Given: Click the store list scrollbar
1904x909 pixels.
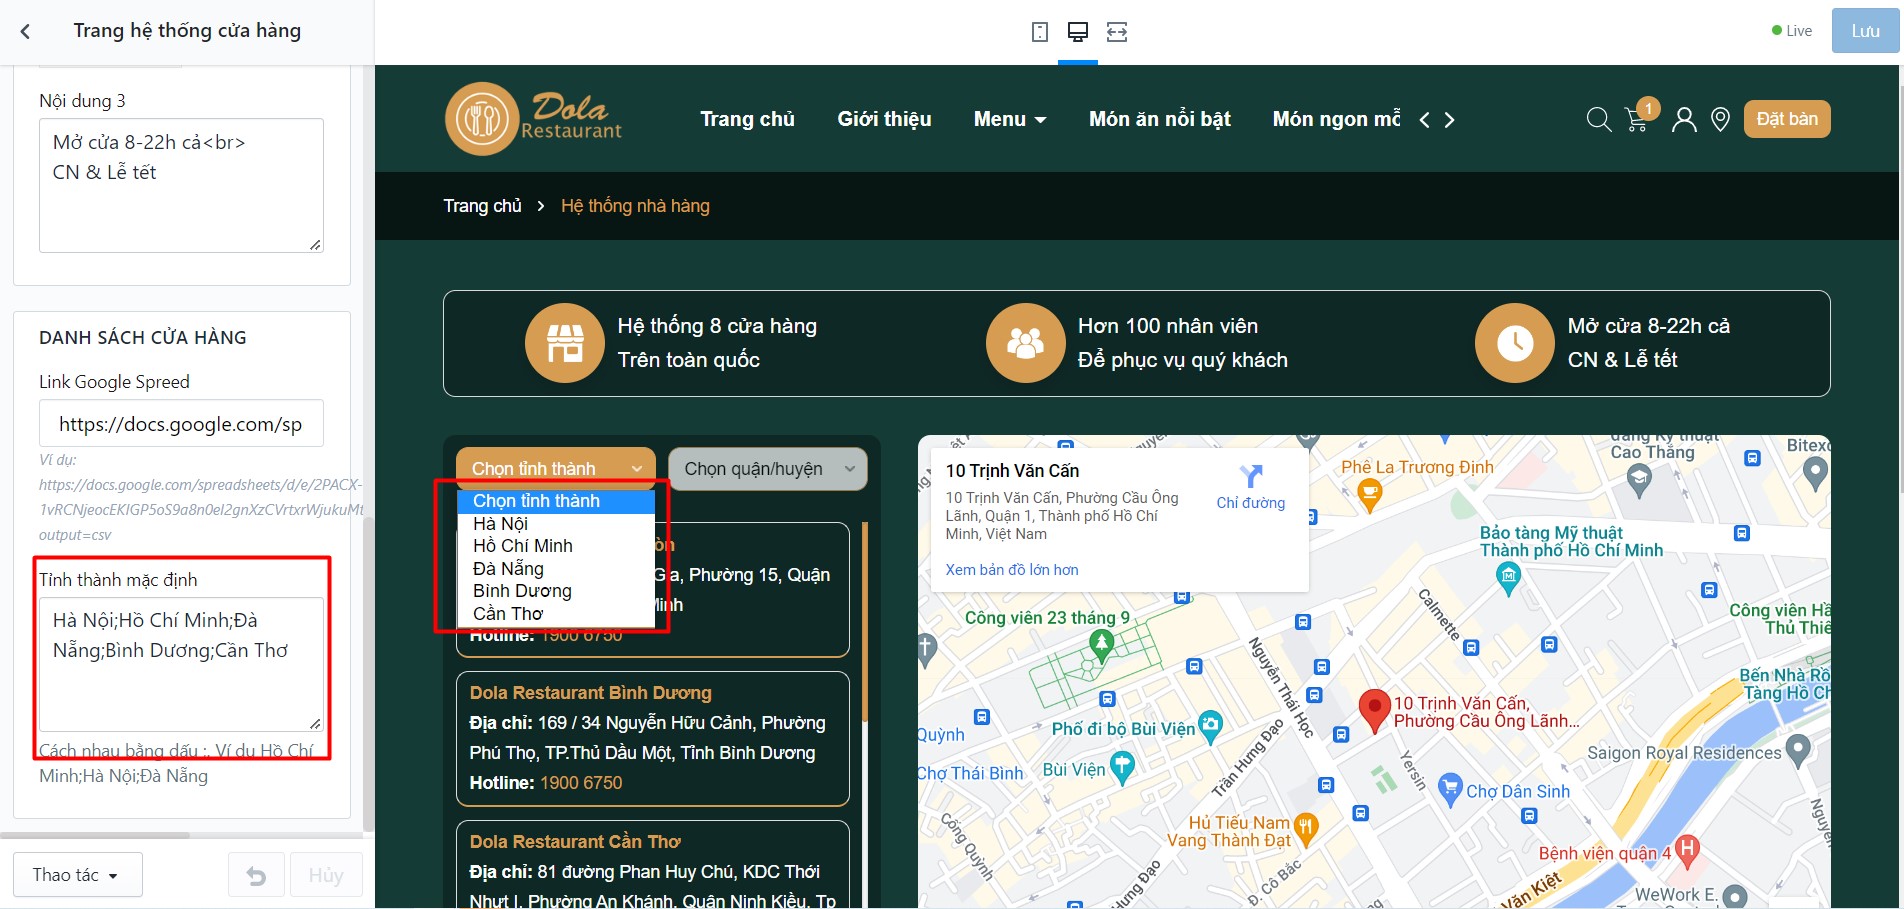Looking at the screenshot, I should [864, 620].
